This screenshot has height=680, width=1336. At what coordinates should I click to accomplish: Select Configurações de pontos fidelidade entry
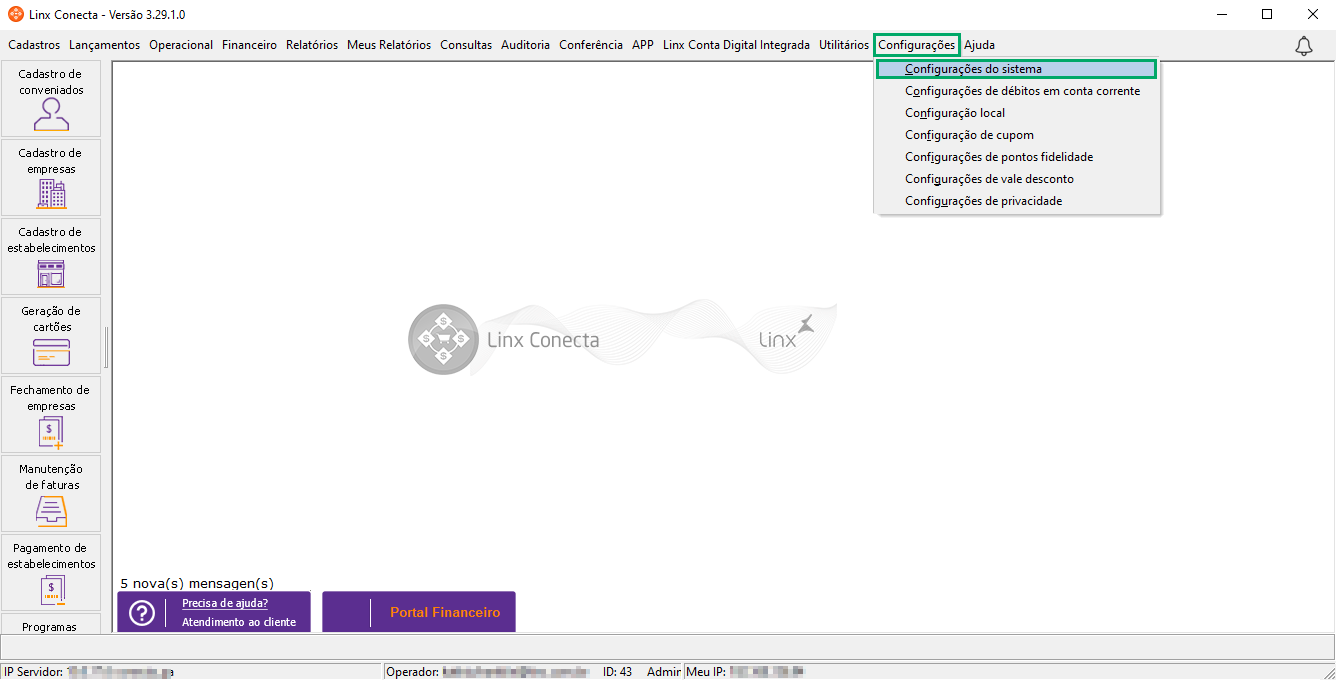[1017, 157]
